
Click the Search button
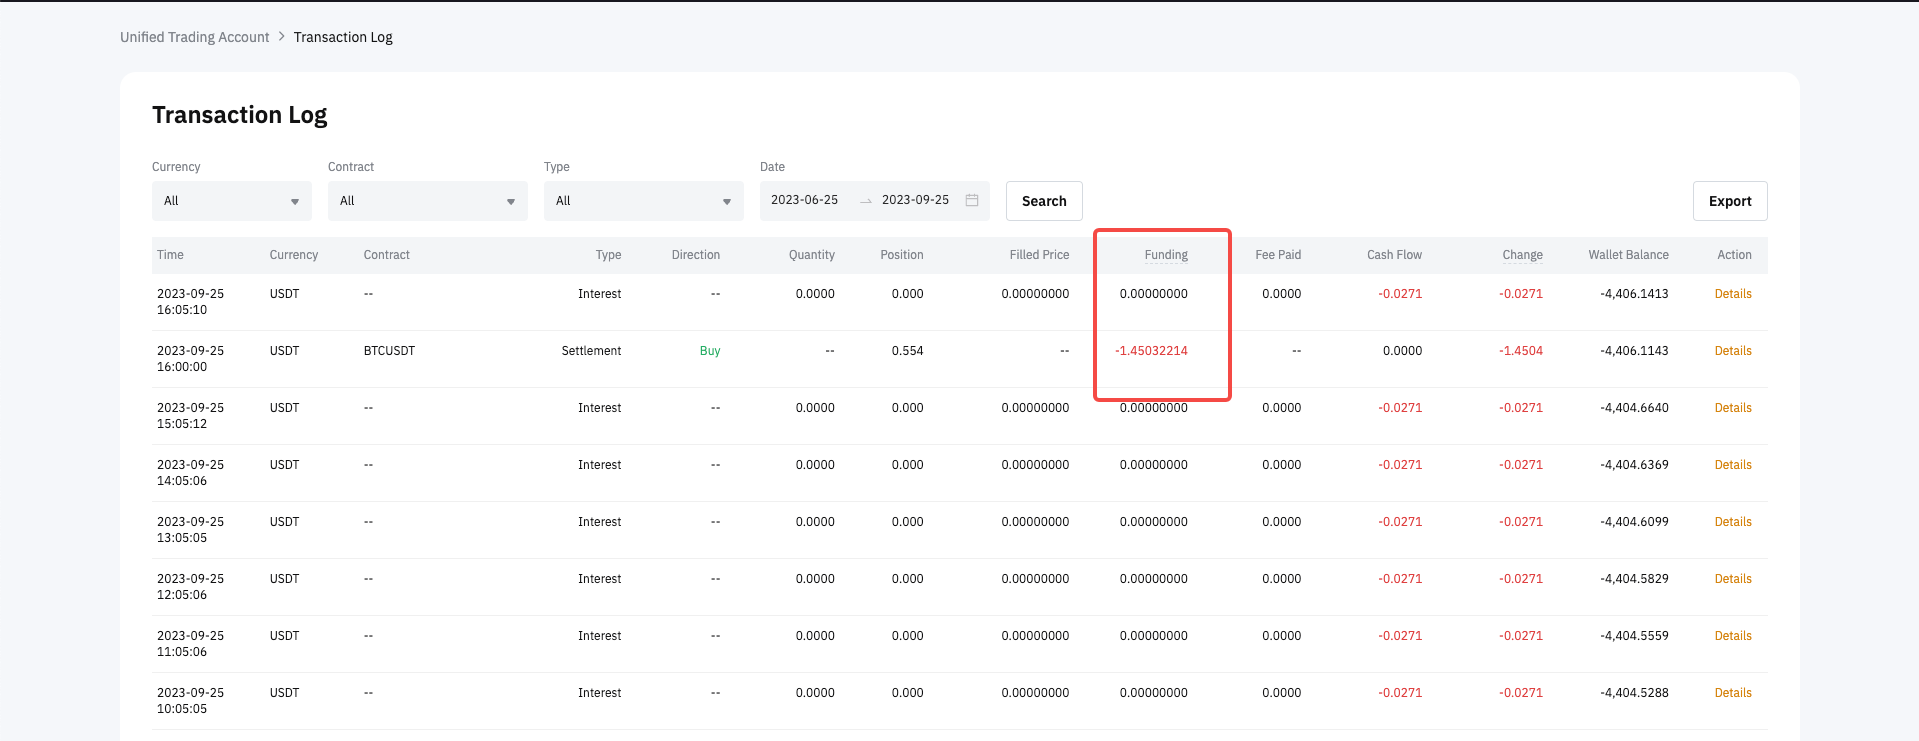point(1043,201)
